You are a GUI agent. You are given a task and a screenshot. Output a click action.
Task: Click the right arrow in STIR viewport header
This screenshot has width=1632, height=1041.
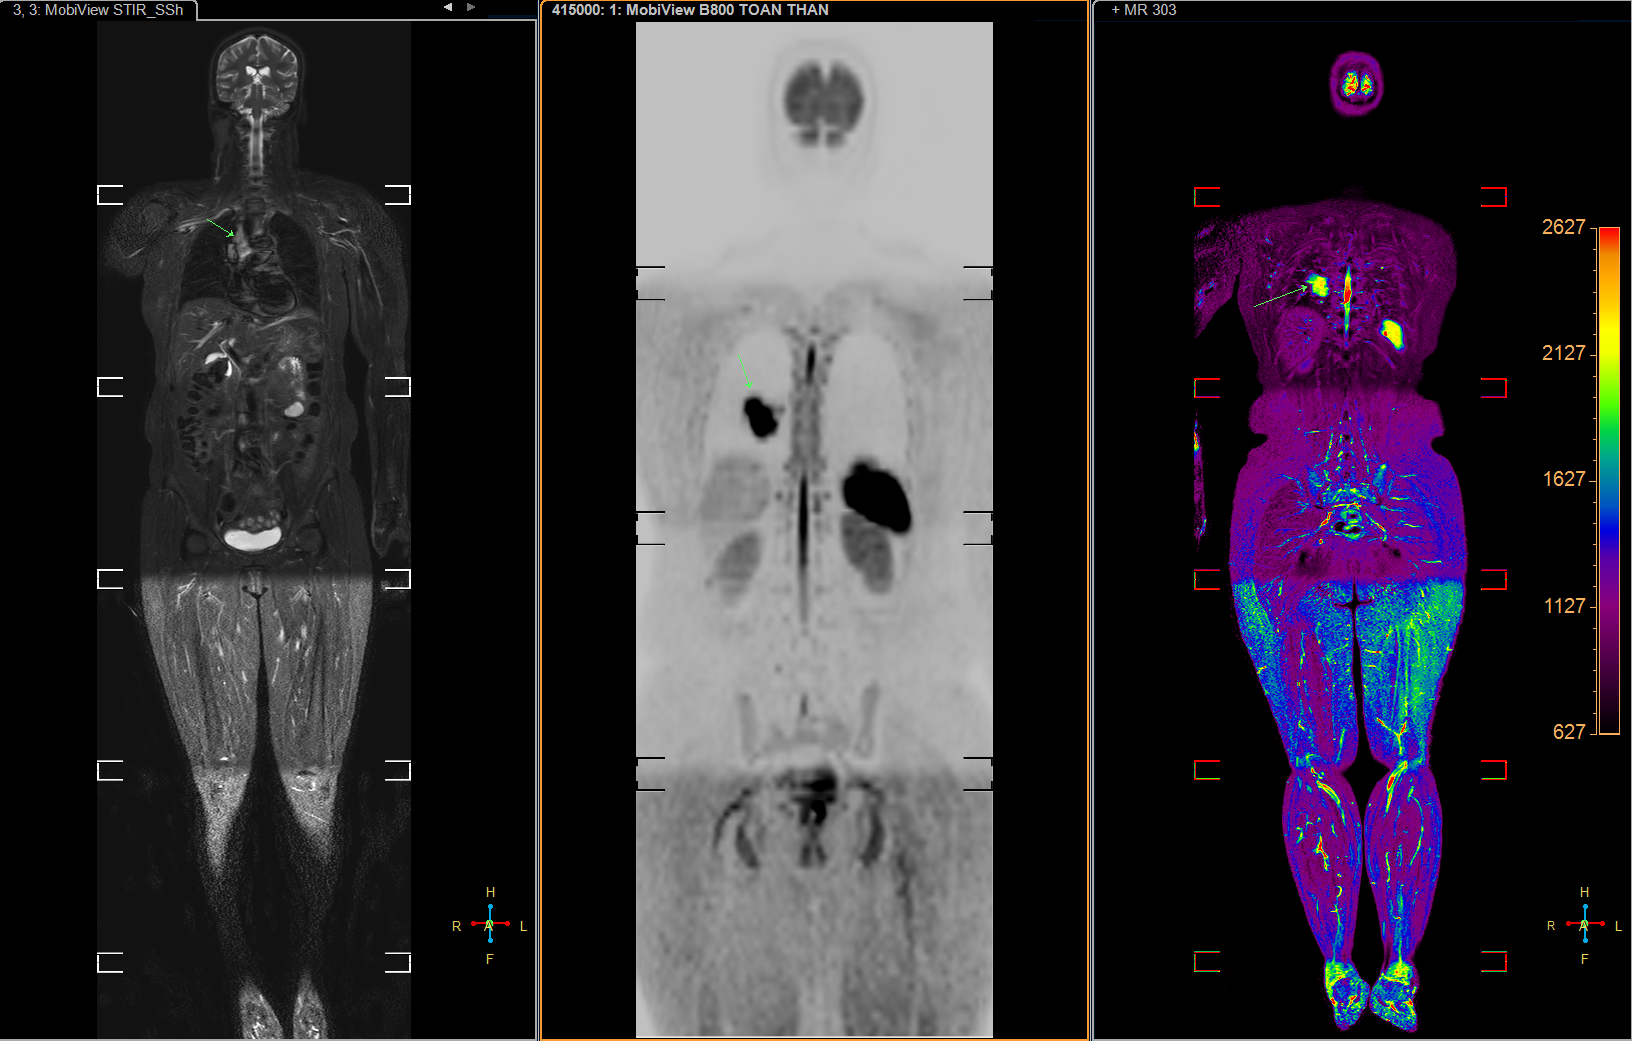471,7
